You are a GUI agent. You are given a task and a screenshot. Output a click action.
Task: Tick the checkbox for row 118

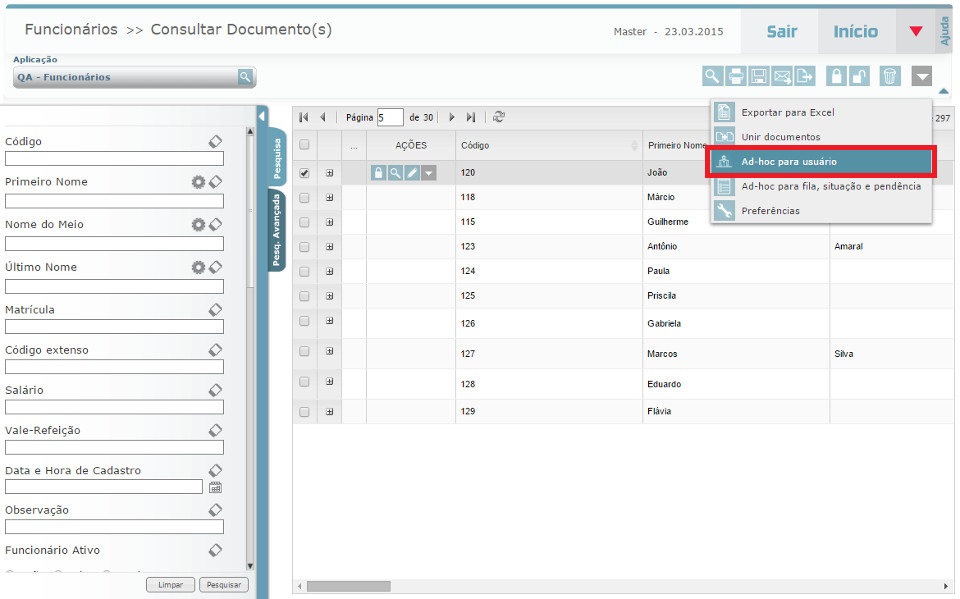pyautogui.click(x=305, y=198)
